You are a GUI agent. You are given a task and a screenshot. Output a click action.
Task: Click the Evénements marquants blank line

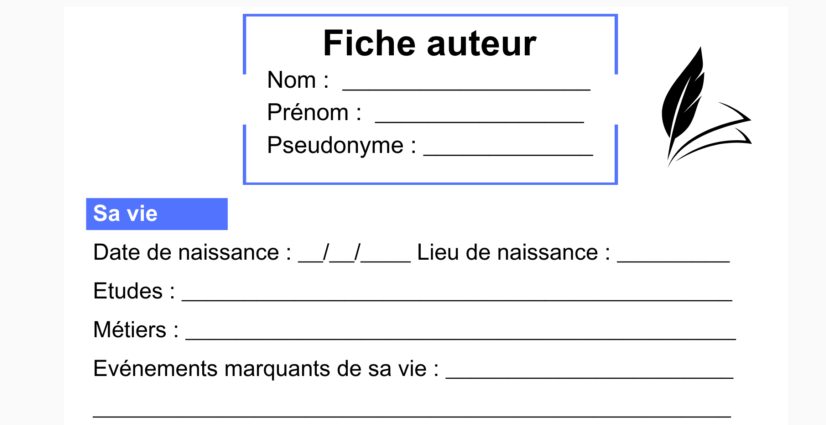[x=589, y=377]
